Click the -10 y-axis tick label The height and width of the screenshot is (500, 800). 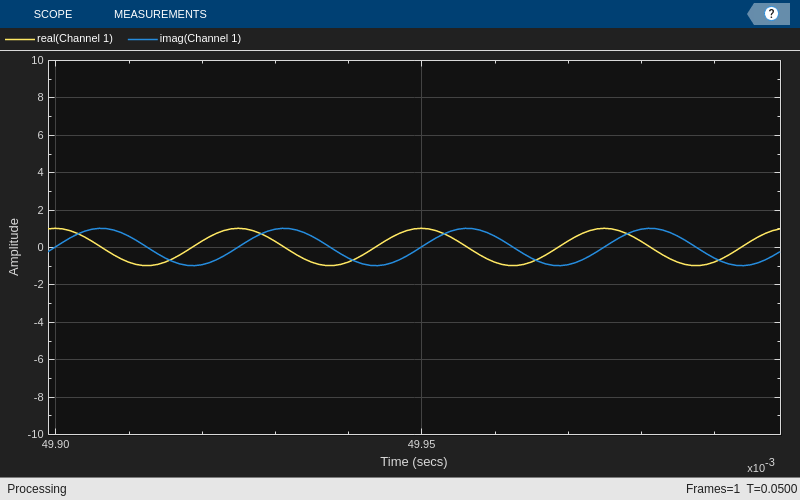coord(35,434)
